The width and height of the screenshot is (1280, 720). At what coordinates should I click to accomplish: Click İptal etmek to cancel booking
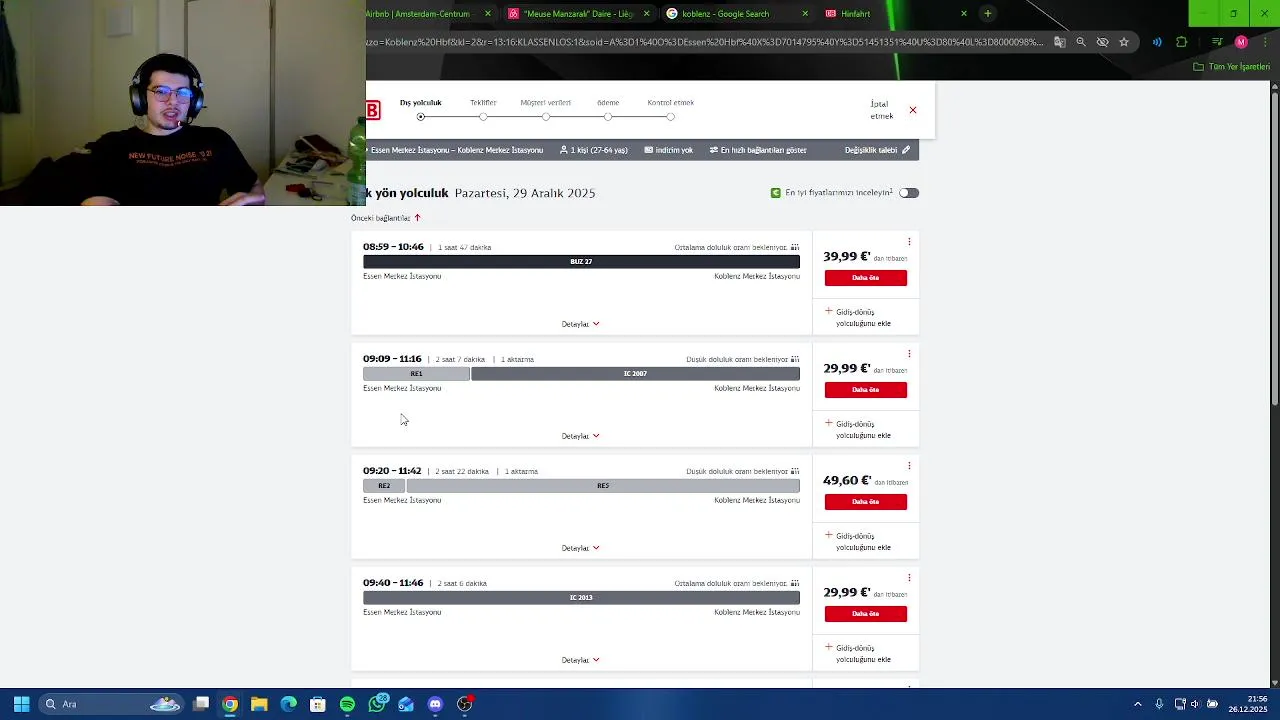click(x=880, y=110)
